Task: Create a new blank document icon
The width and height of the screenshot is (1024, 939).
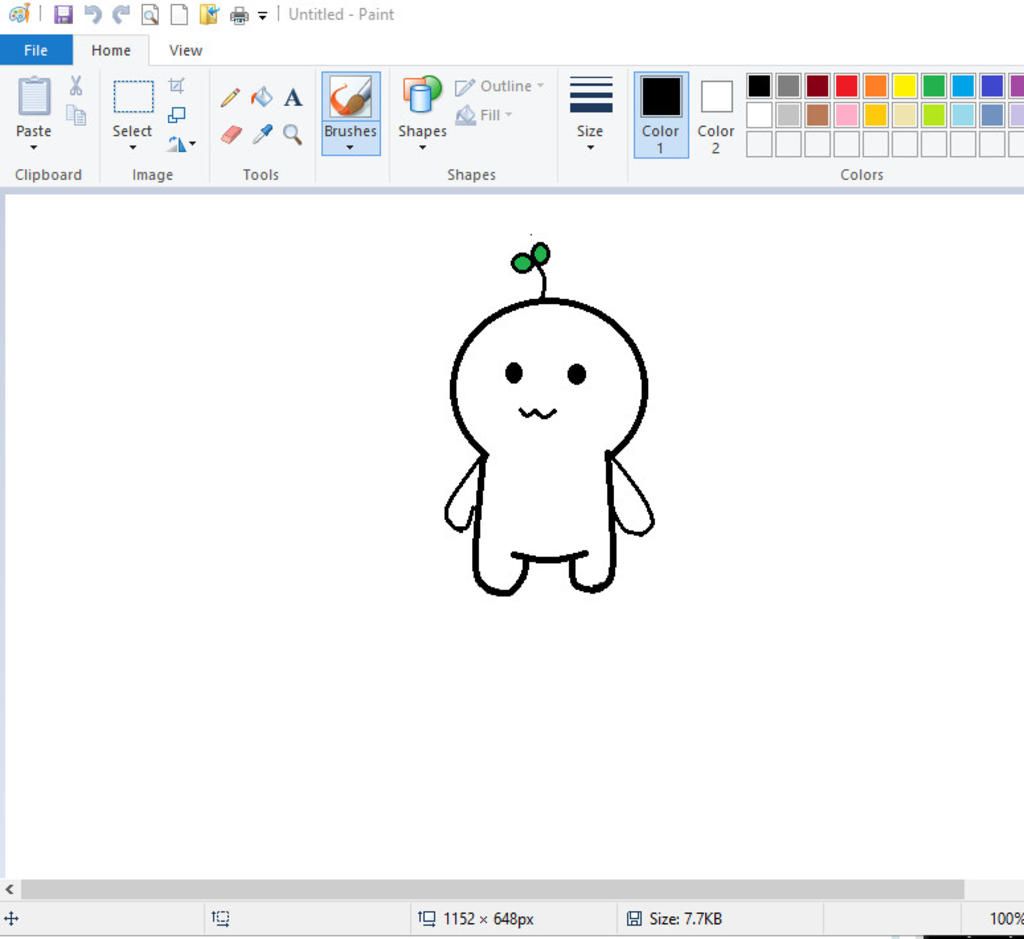Action: pos(179,14)
